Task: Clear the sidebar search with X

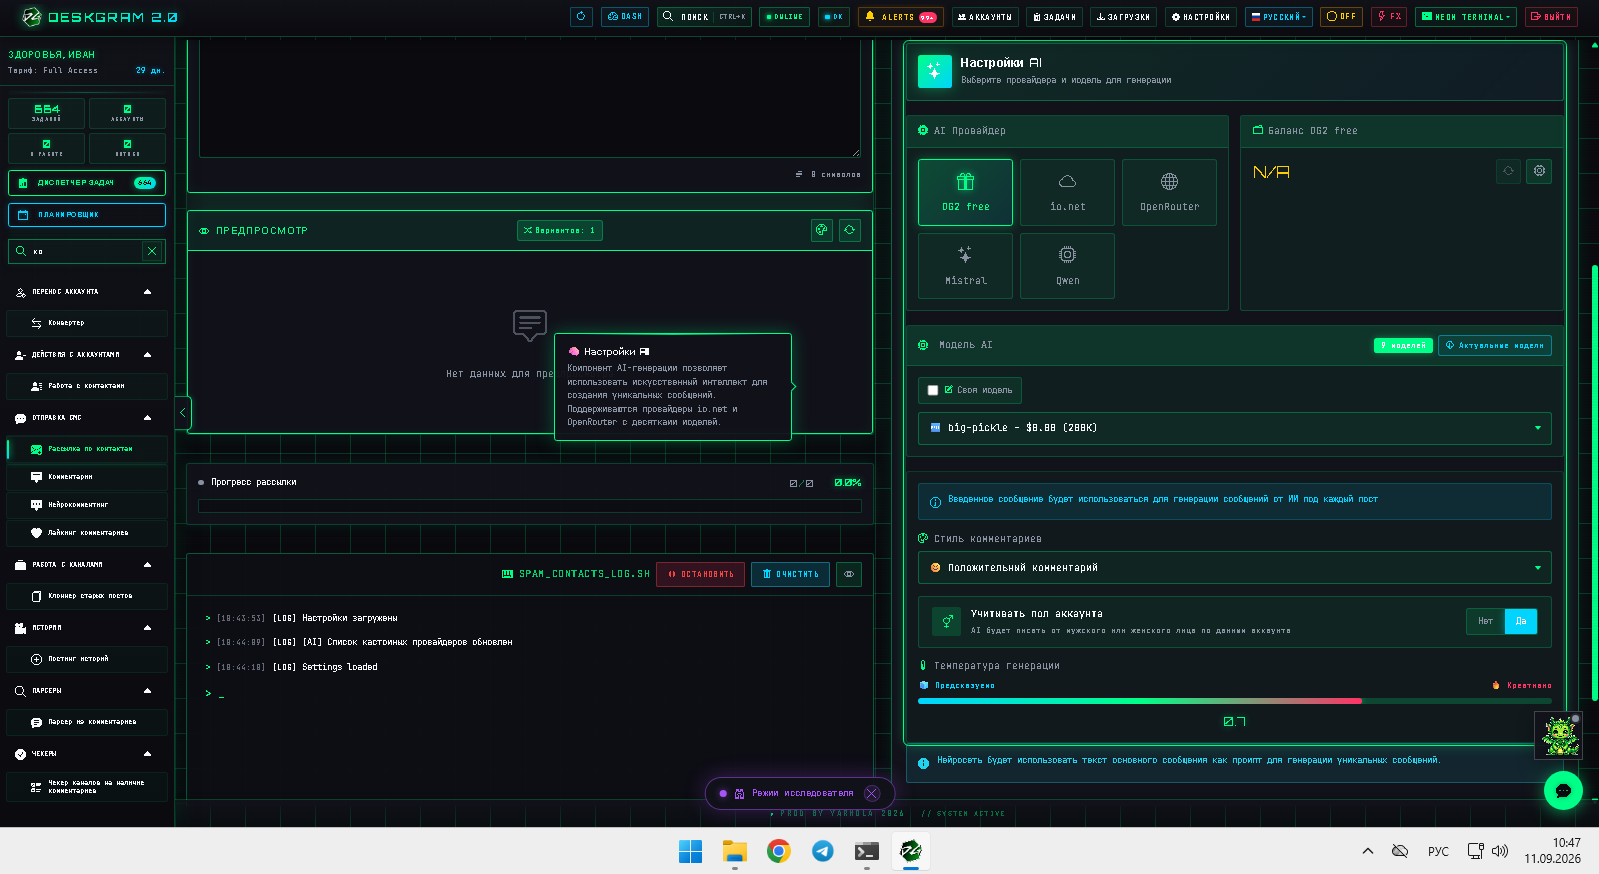Action: point(152,252)
